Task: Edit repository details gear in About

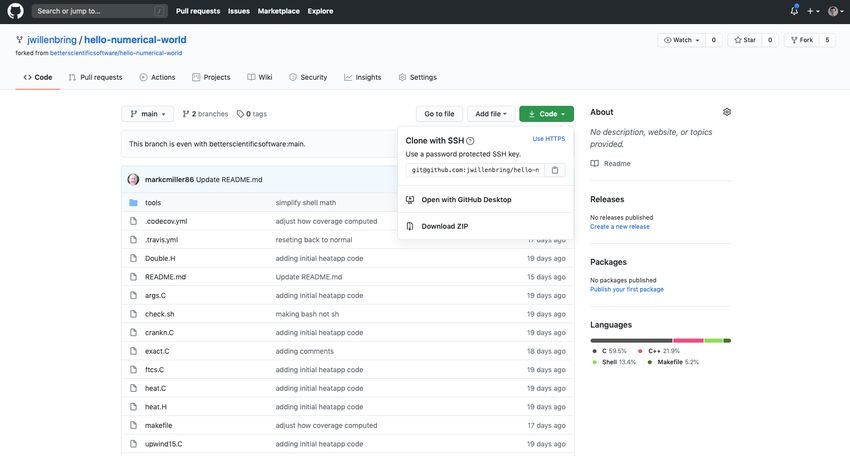Action: [727, 112]
